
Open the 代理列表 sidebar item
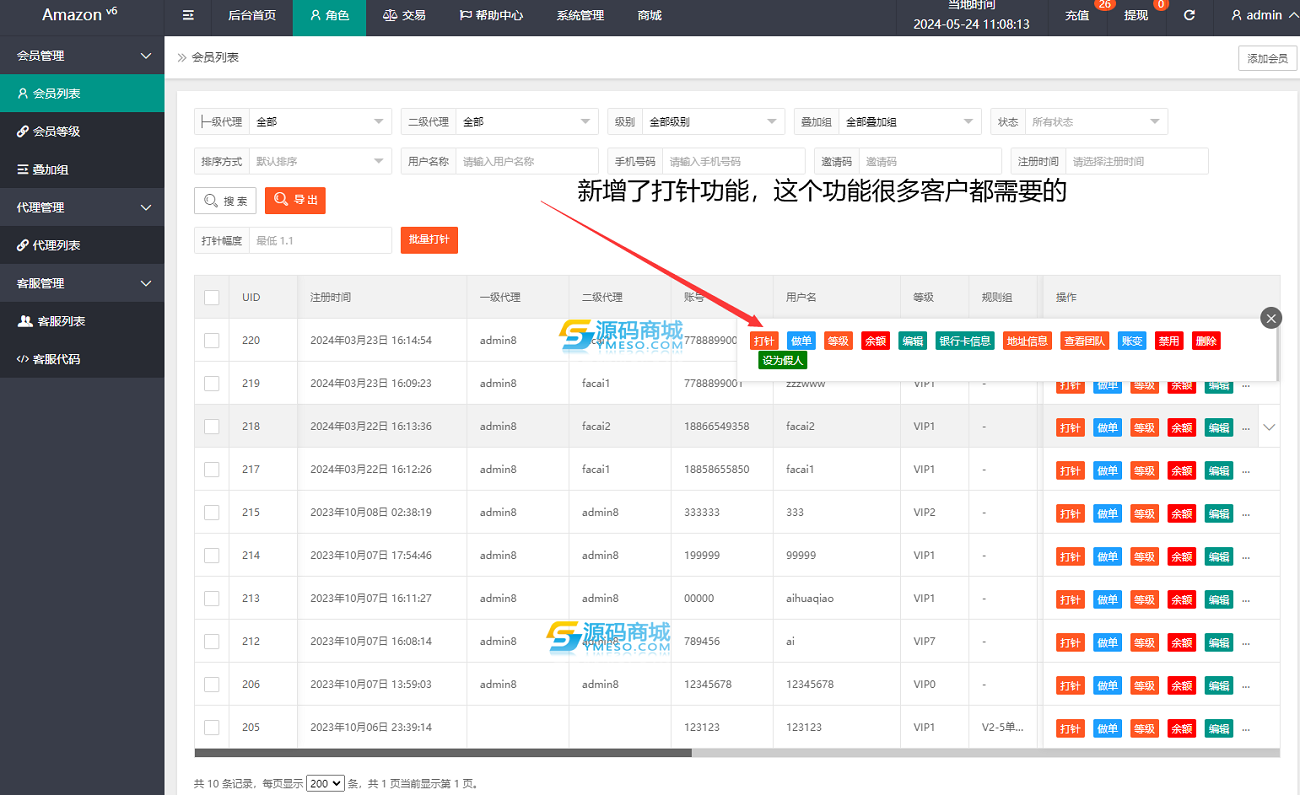coord(82,245)
